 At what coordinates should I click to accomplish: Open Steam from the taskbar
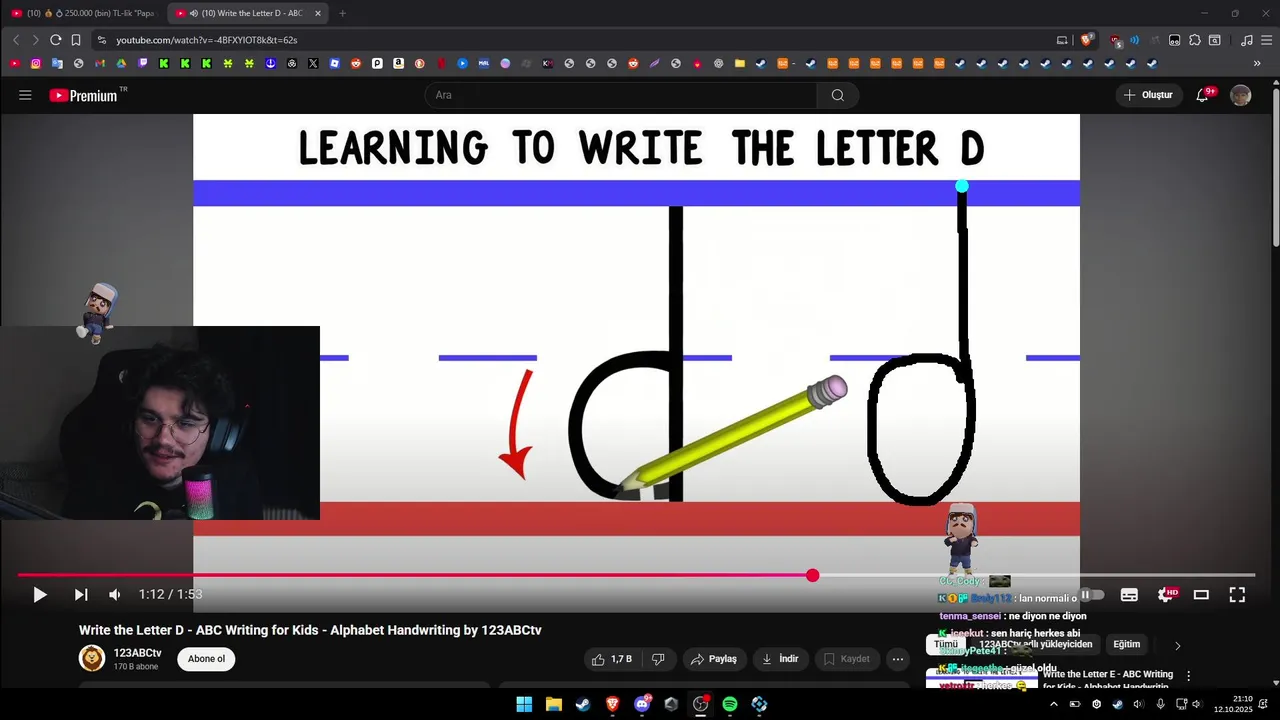click(x=583, y=704)
